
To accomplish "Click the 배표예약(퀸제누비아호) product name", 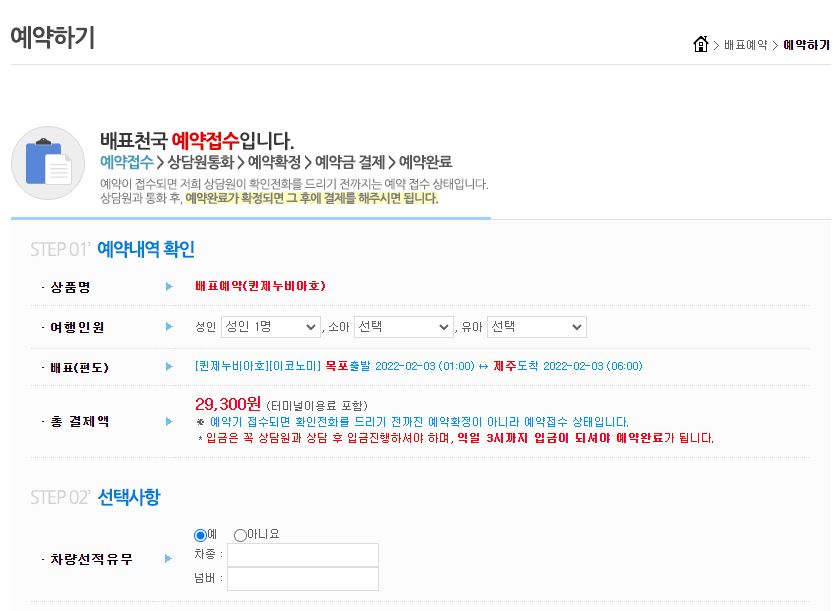I will 260,286.
